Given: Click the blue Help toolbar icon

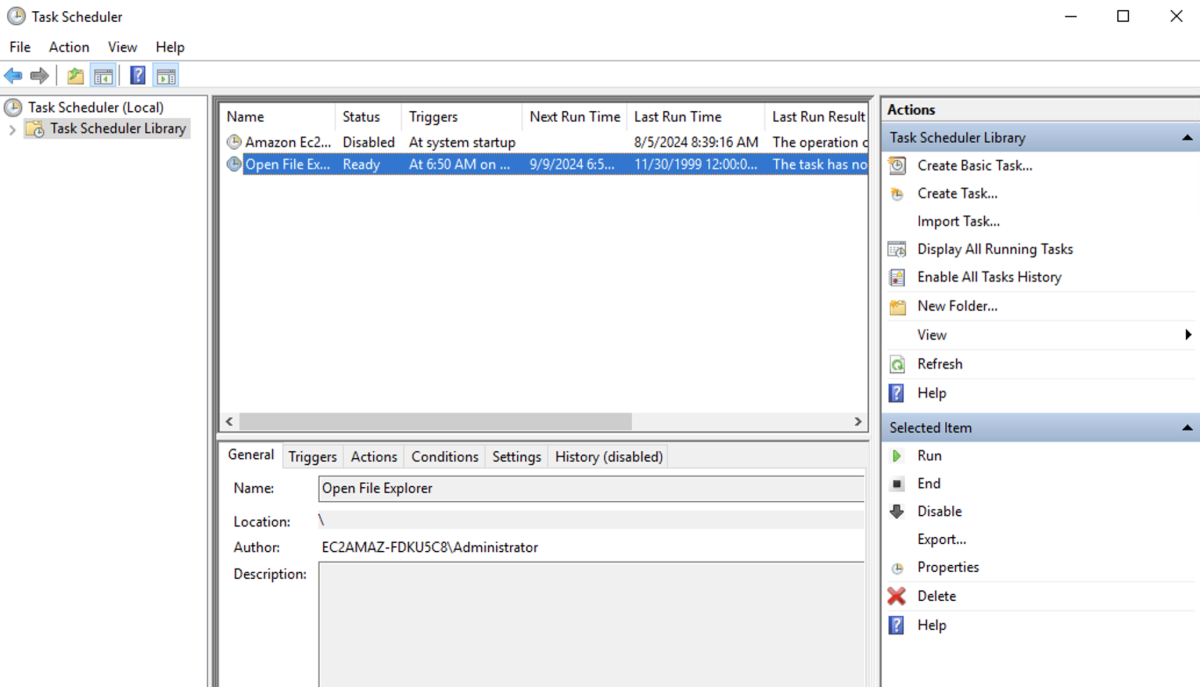Looking at the screenshot, I should (138, 76).
